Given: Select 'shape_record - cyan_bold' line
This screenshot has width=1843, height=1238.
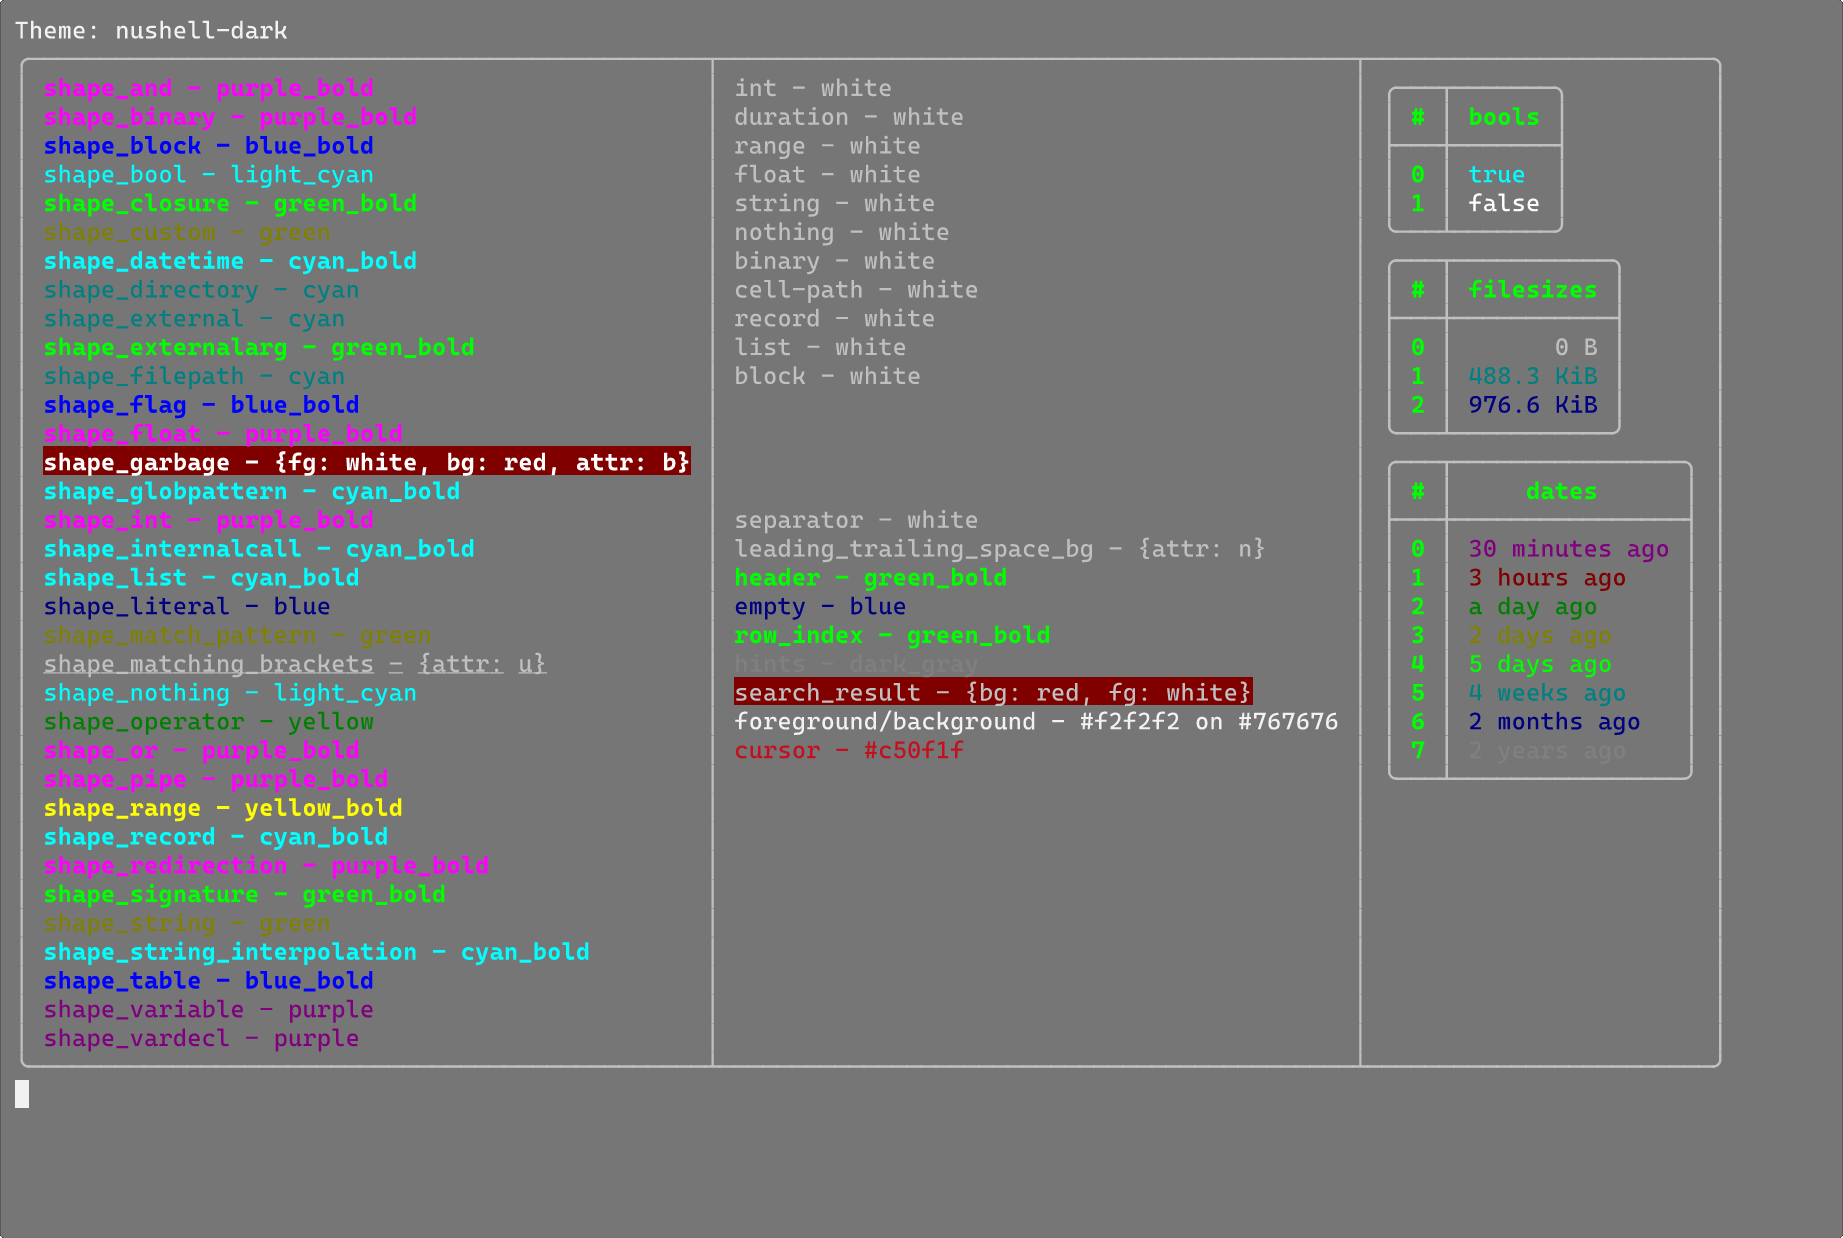Looking at the screenshot, I should (216, 837).
